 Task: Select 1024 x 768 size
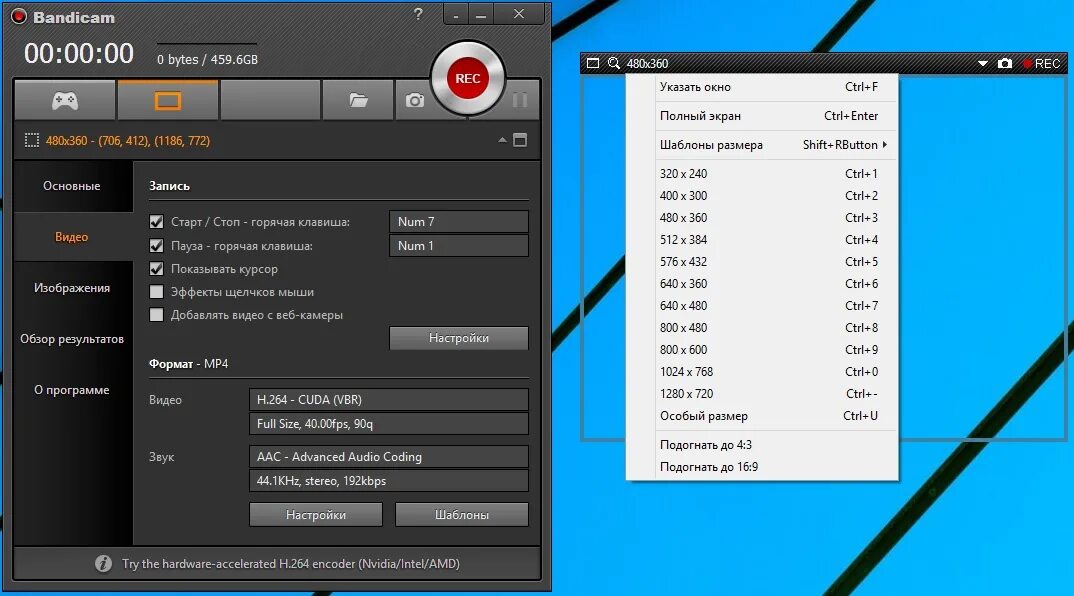click(762, 371)
